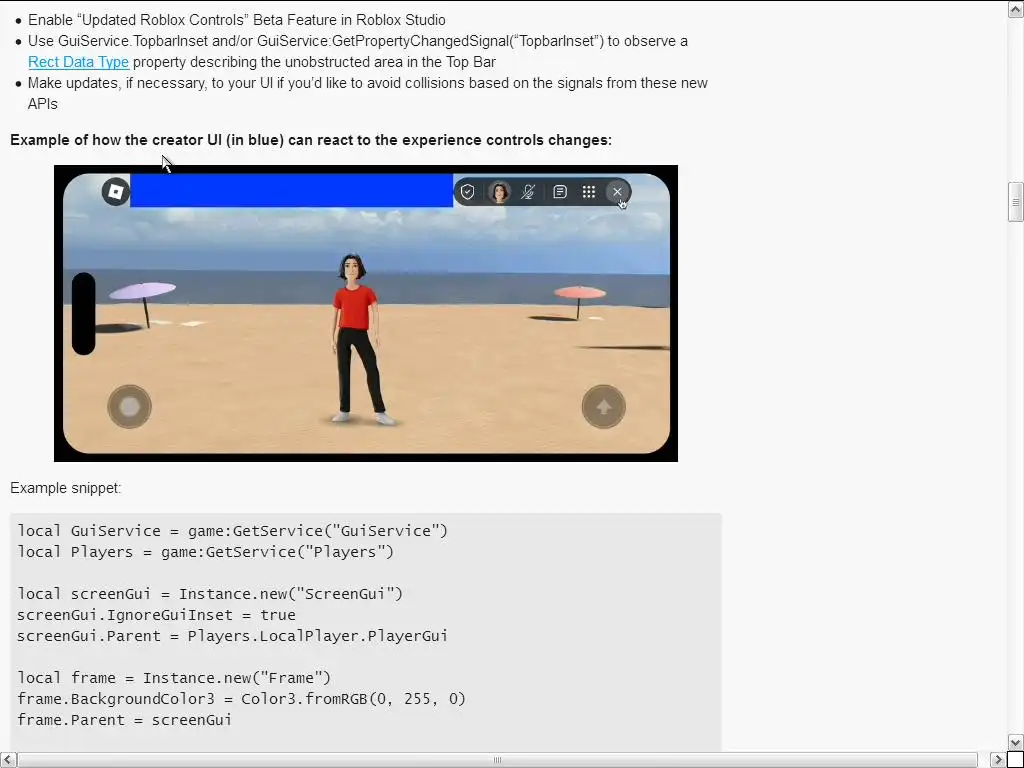The height and width of the screenshot is (768, 1024).
Task: Click the 'Example snippet:' label
Action: click(x=65, y=488)
